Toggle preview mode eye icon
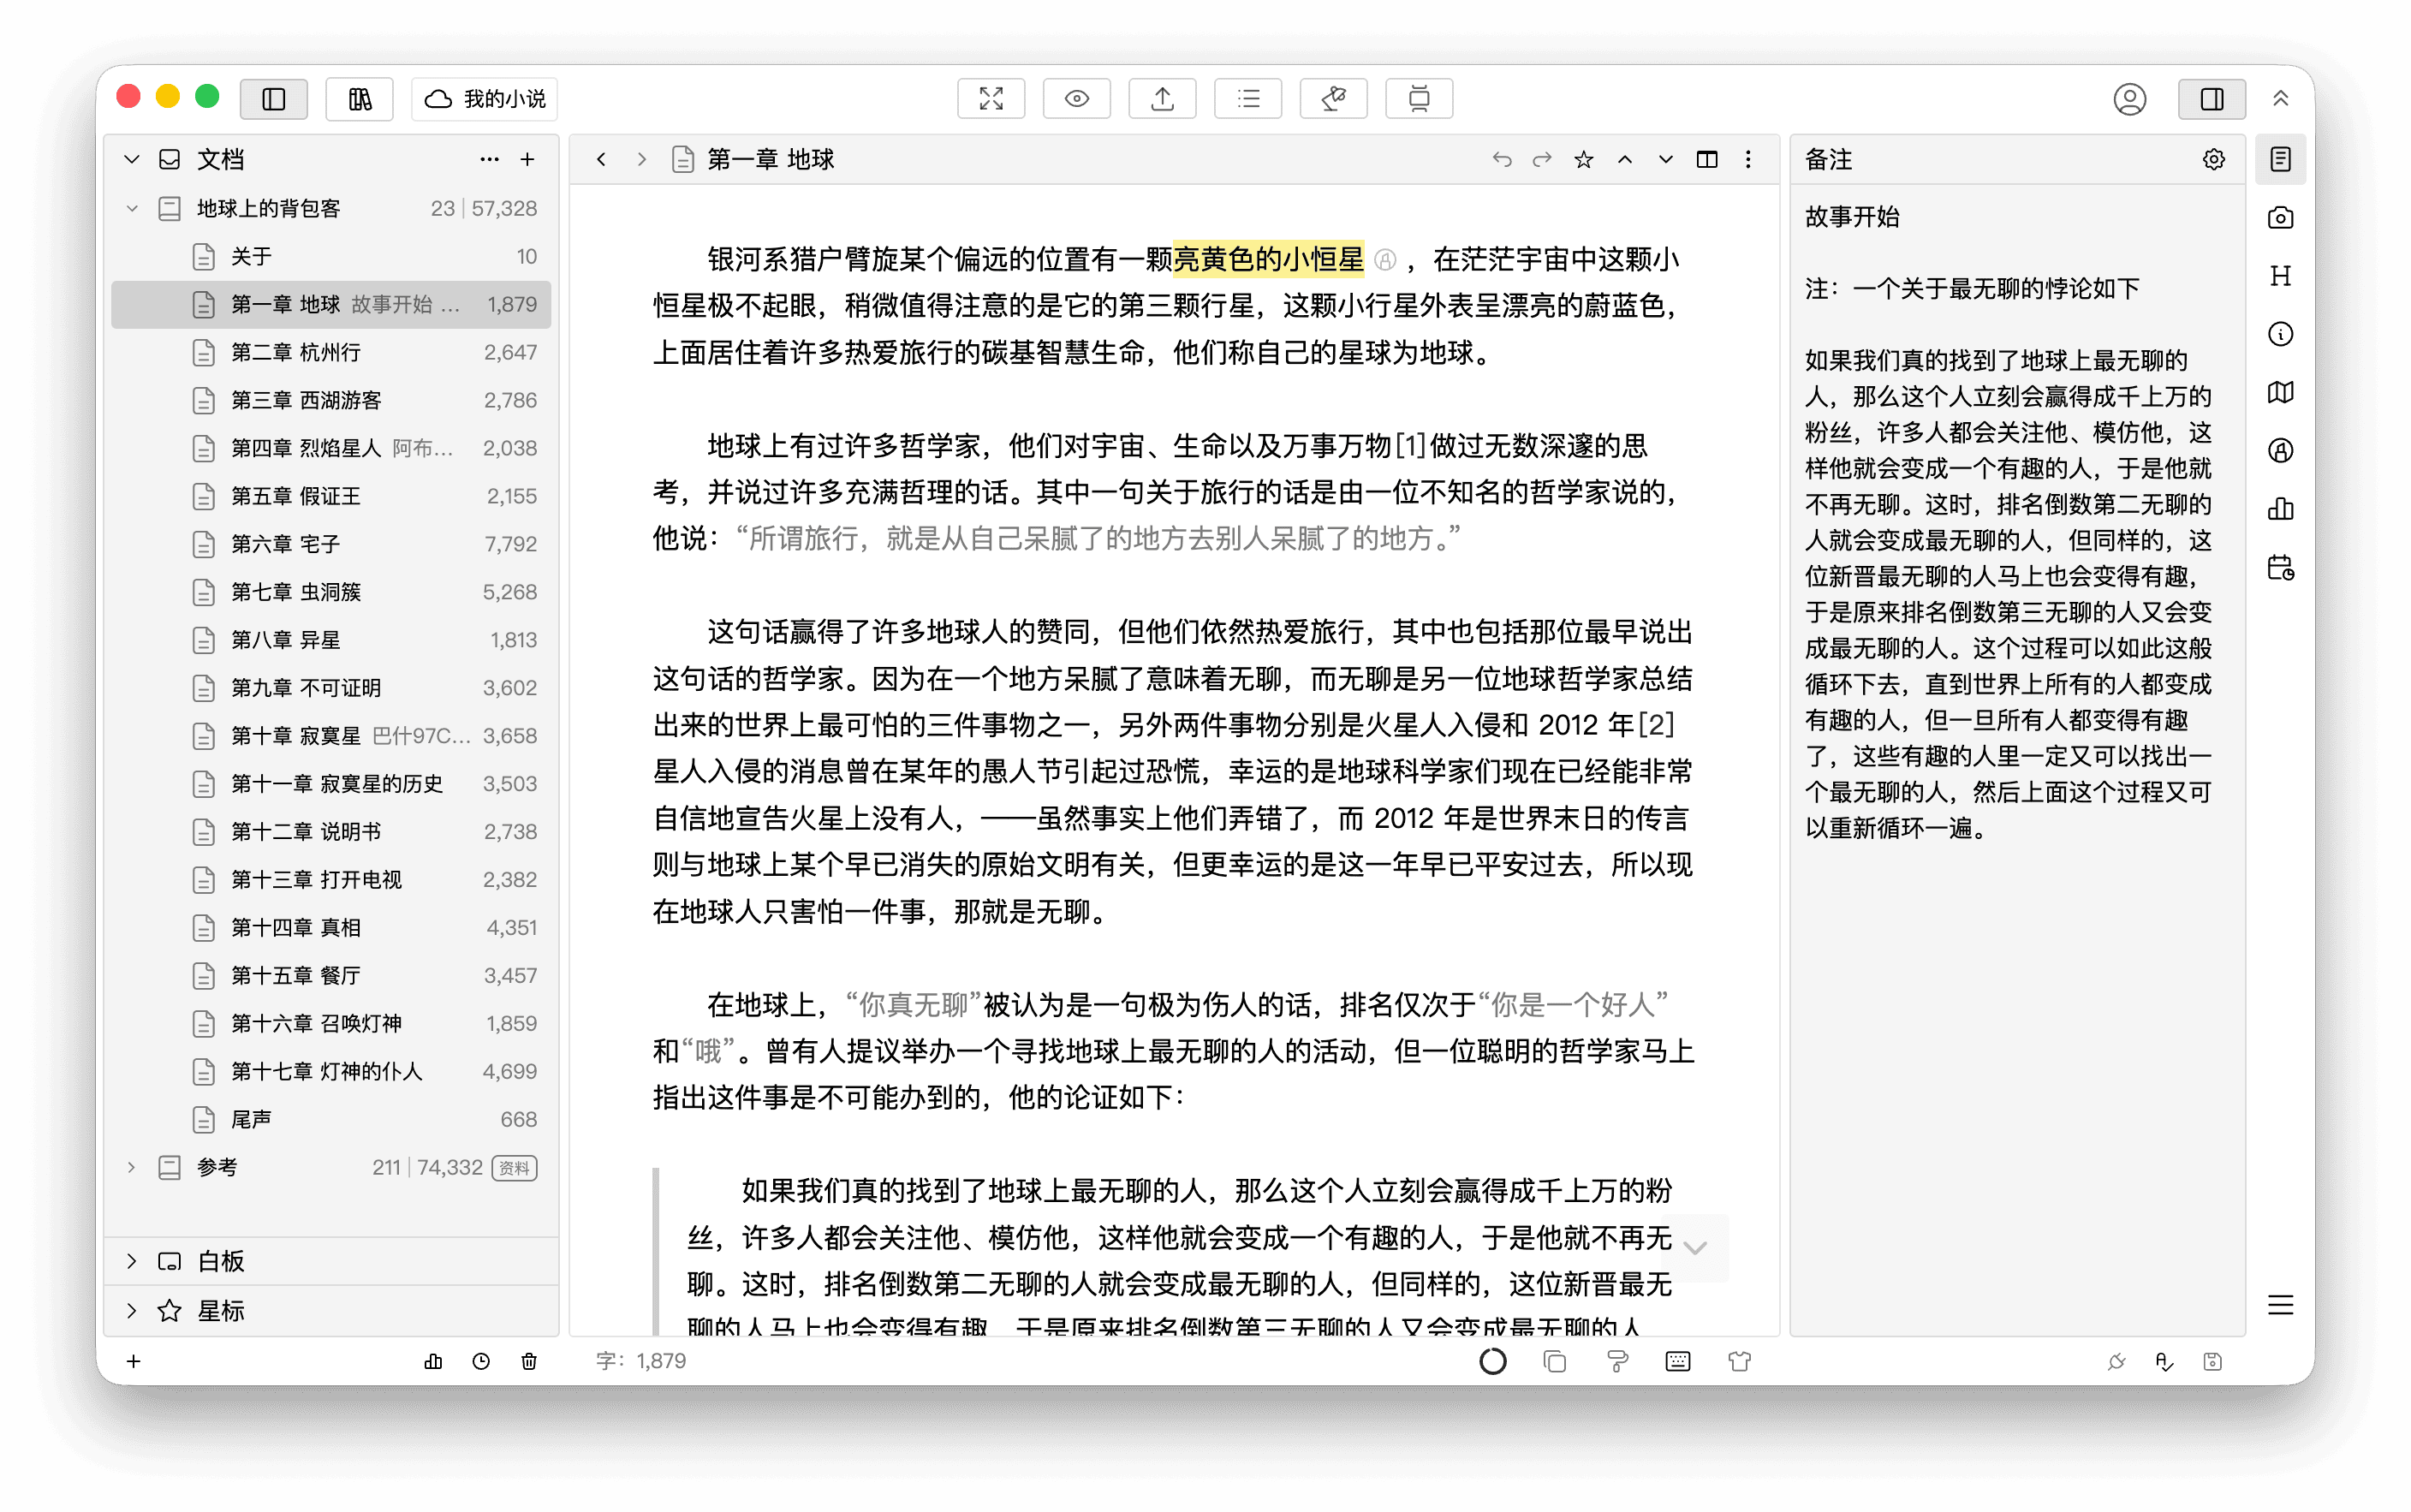The image size is (2411, 1512). [1076, 98]
